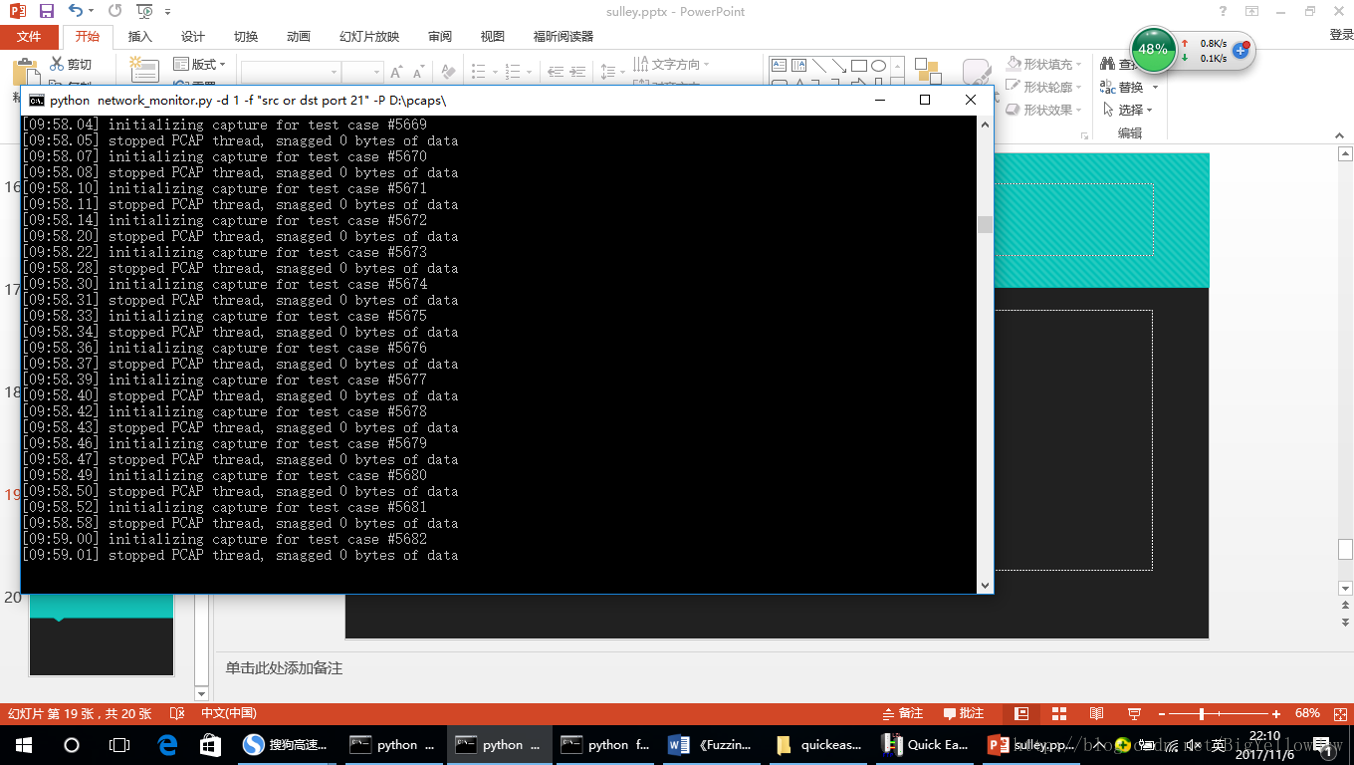The image size is (1354, 765).
Task: Start the slideshow from the quick access toolbar icon
Action: (145, 12)
